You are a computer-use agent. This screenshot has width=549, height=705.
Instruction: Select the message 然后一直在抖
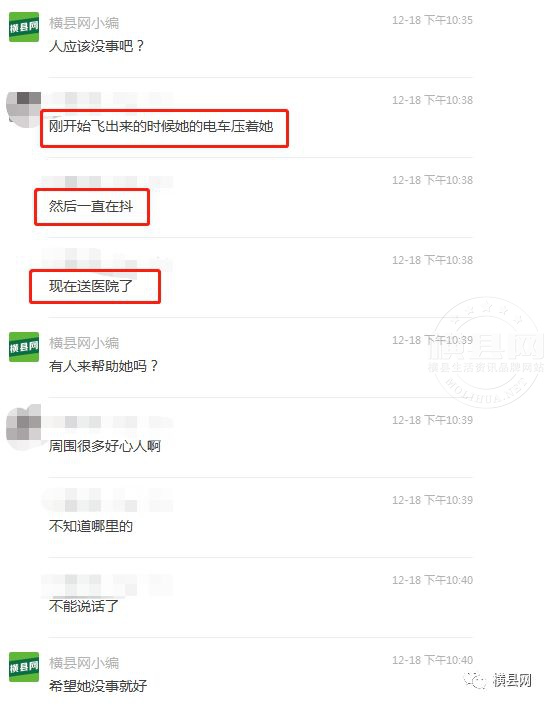[x=91, y=206]
